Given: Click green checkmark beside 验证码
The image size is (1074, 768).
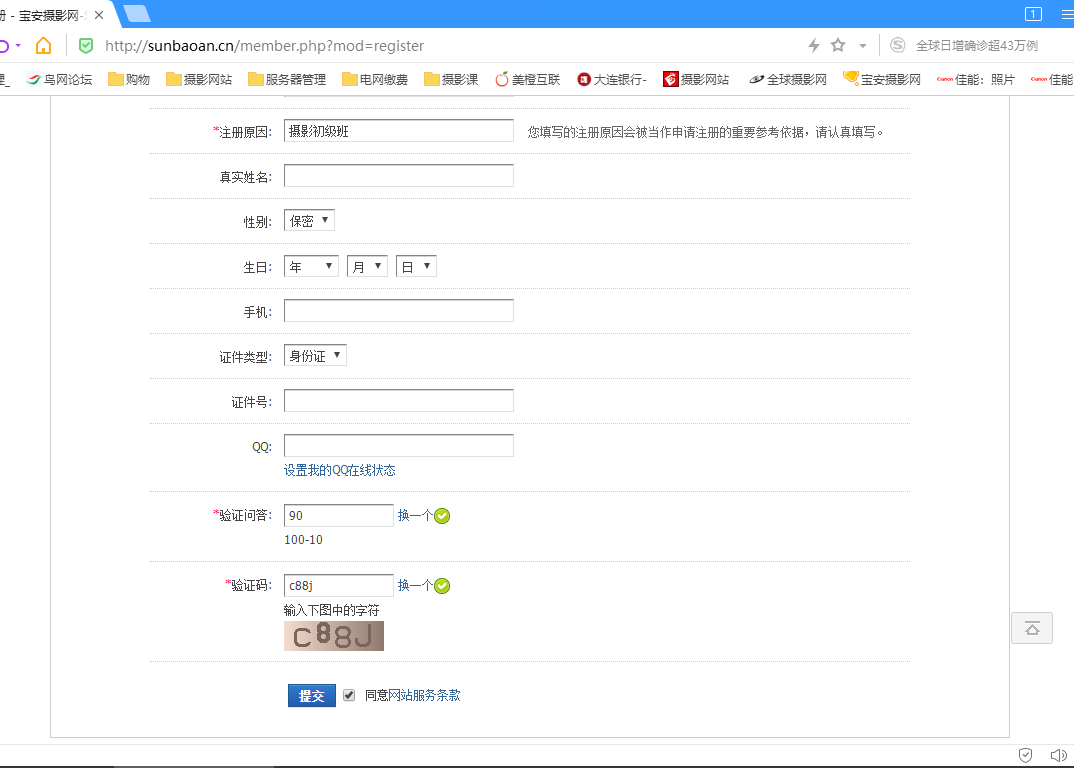Looking at the screenshot, I should point(442,586).
